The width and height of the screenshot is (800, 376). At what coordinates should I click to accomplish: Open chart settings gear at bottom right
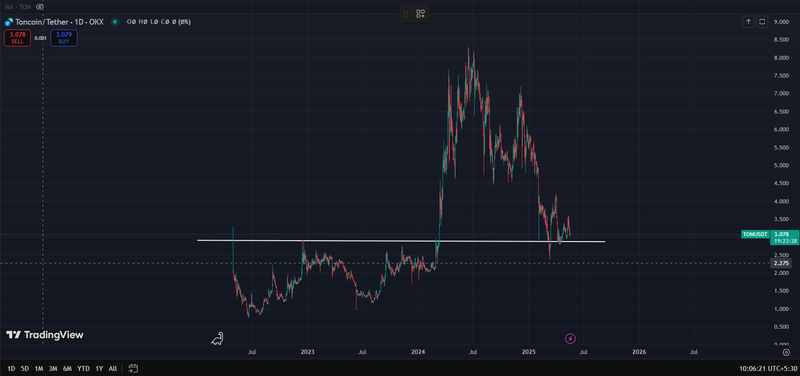tap(786, 352)
